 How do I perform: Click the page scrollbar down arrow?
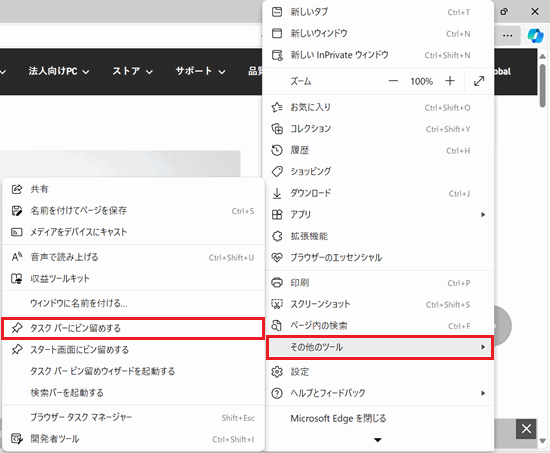click(x=542, y=441)
